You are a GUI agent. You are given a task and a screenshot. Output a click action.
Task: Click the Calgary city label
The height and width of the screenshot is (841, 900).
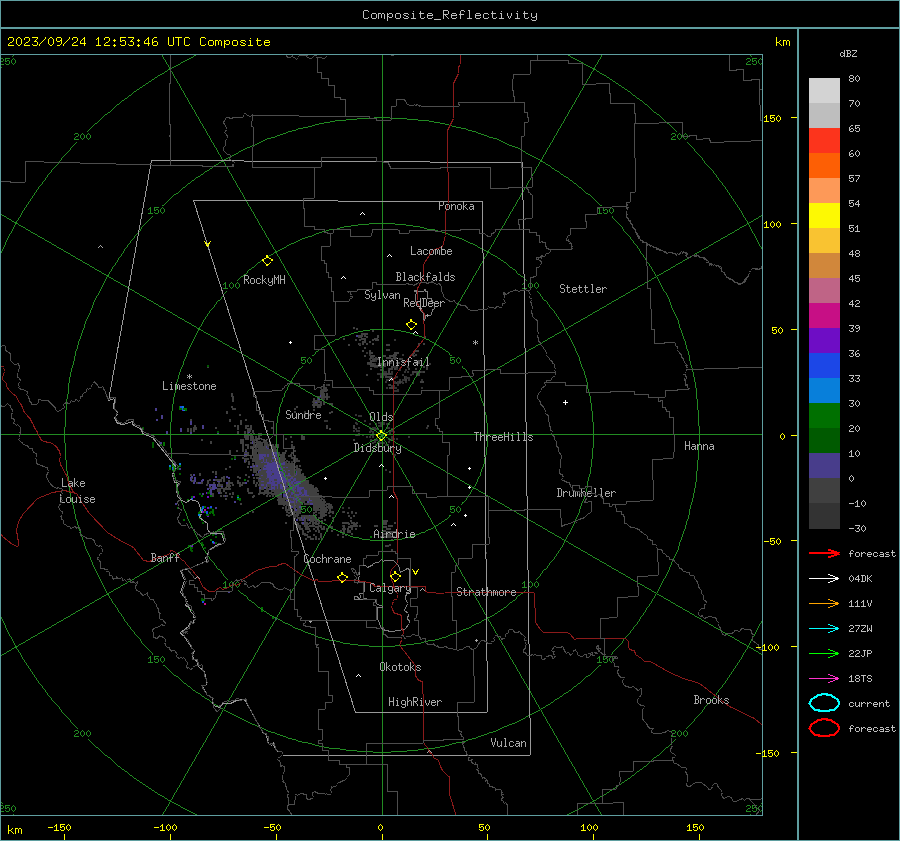[x=390, y=588]
